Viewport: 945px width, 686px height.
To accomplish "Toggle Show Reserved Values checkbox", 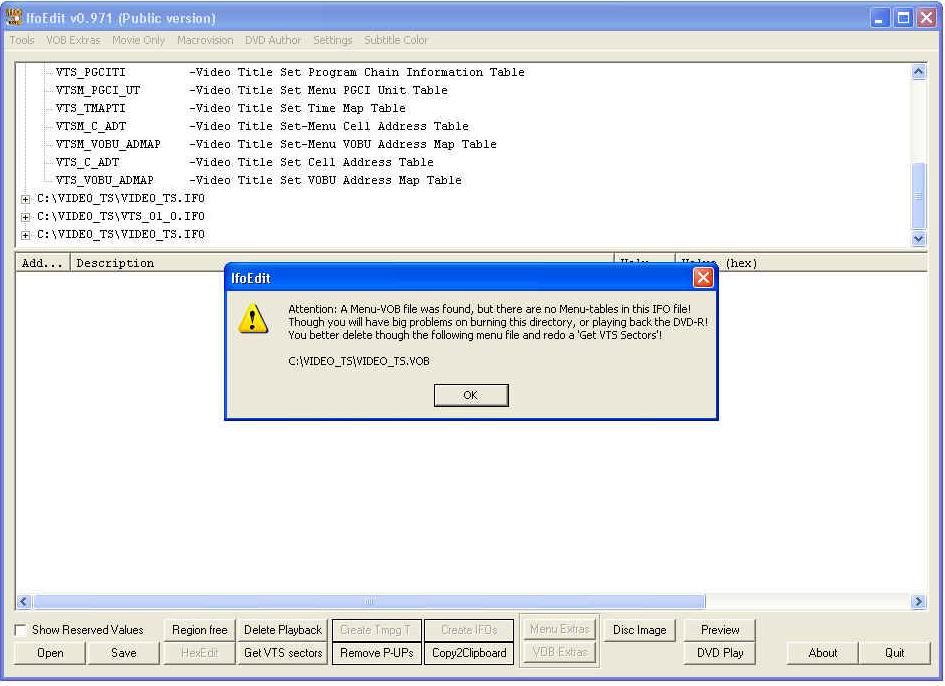I will 20,630.
